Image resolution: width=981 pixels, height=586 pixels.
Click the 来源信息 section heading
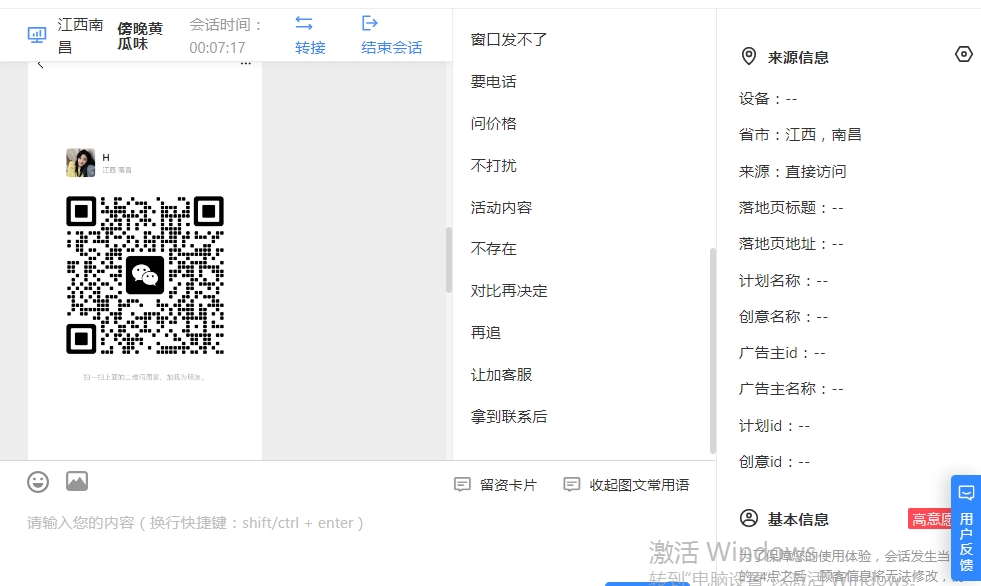click(x=798, y=58)
